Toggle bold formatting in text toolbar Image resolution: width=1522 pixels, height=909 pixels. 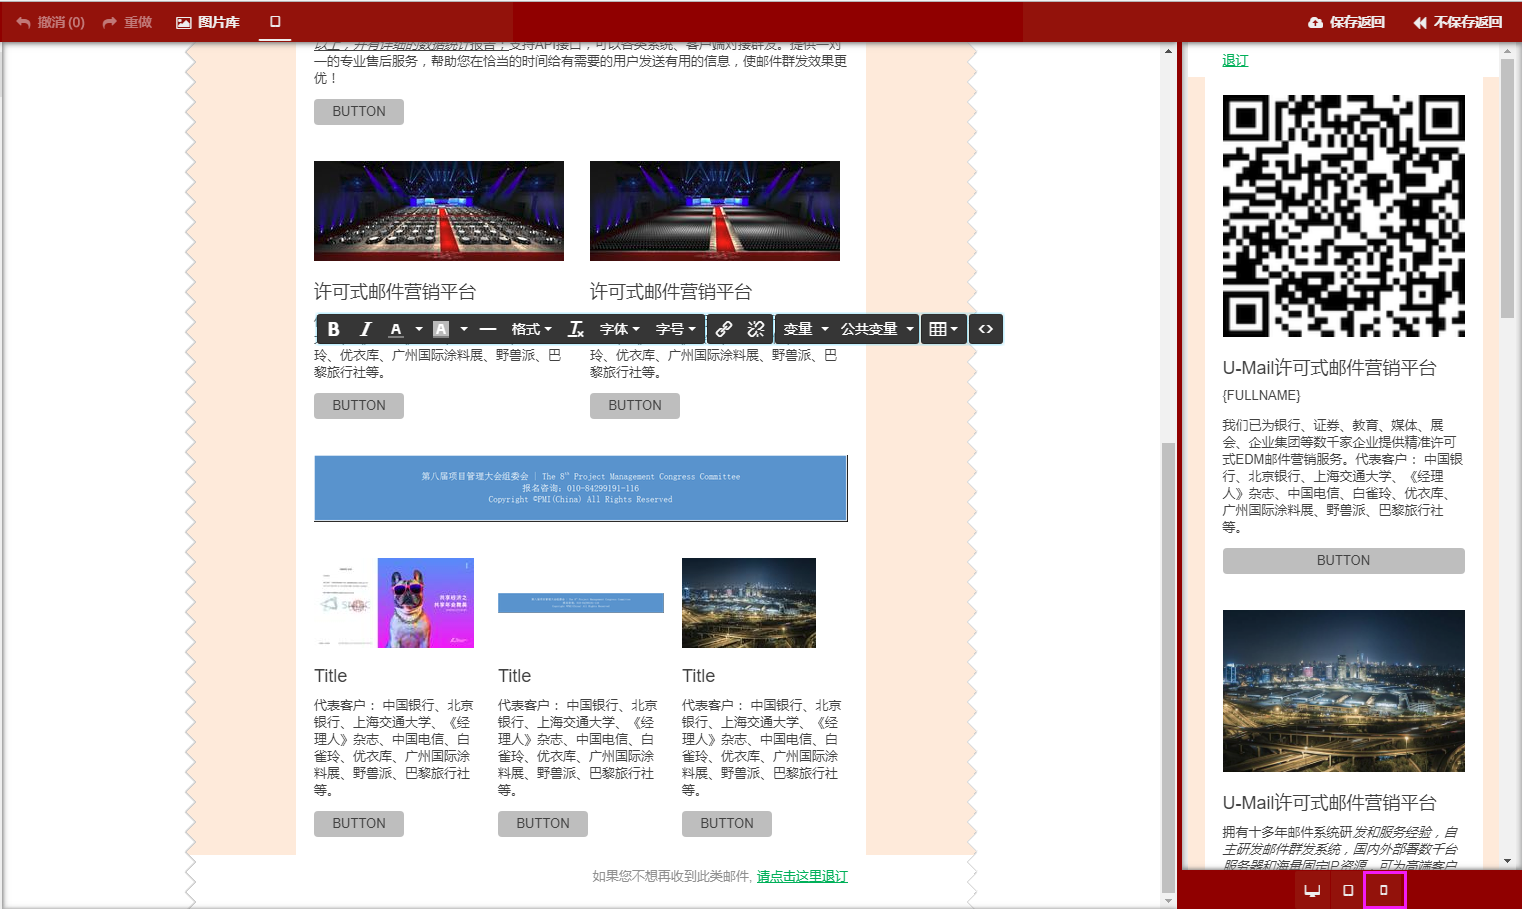[334, 329]
